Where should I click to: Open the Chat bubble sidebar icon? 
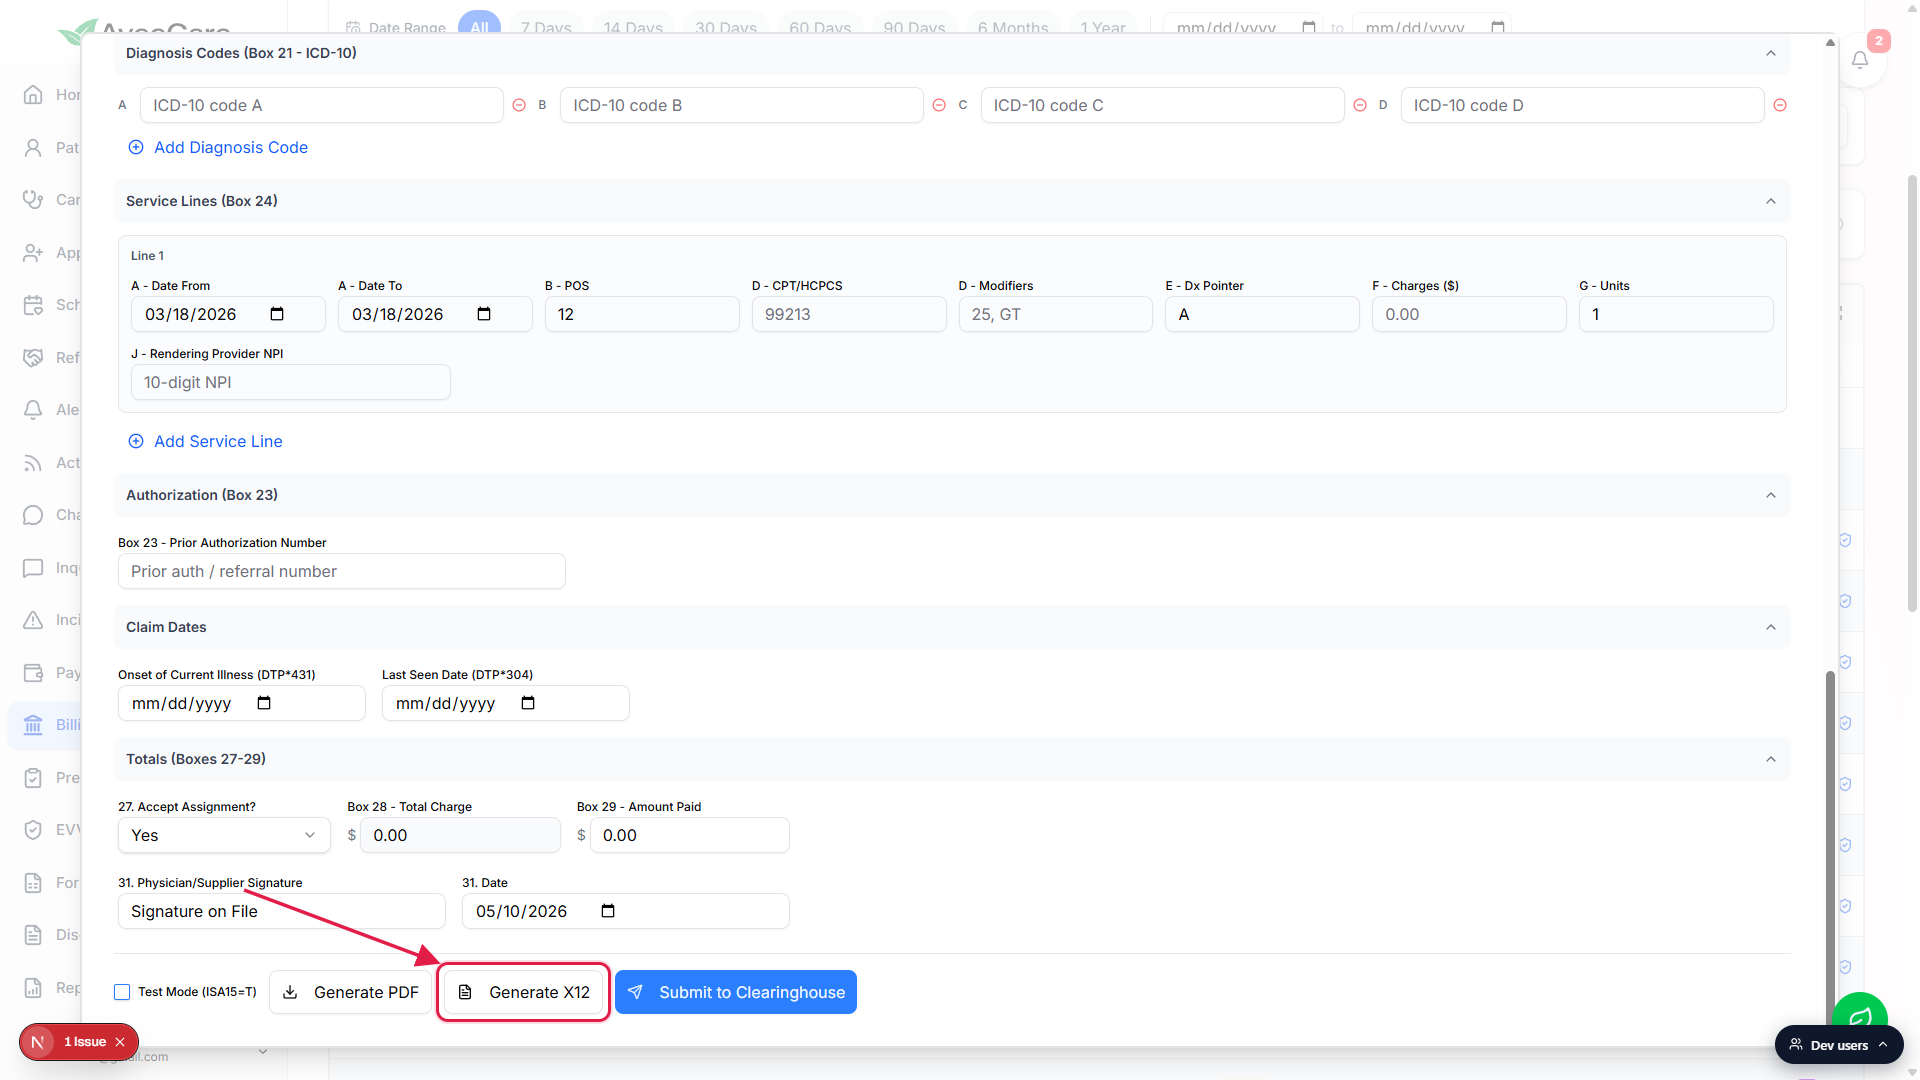pyautogui.click(x=33, y=514)
